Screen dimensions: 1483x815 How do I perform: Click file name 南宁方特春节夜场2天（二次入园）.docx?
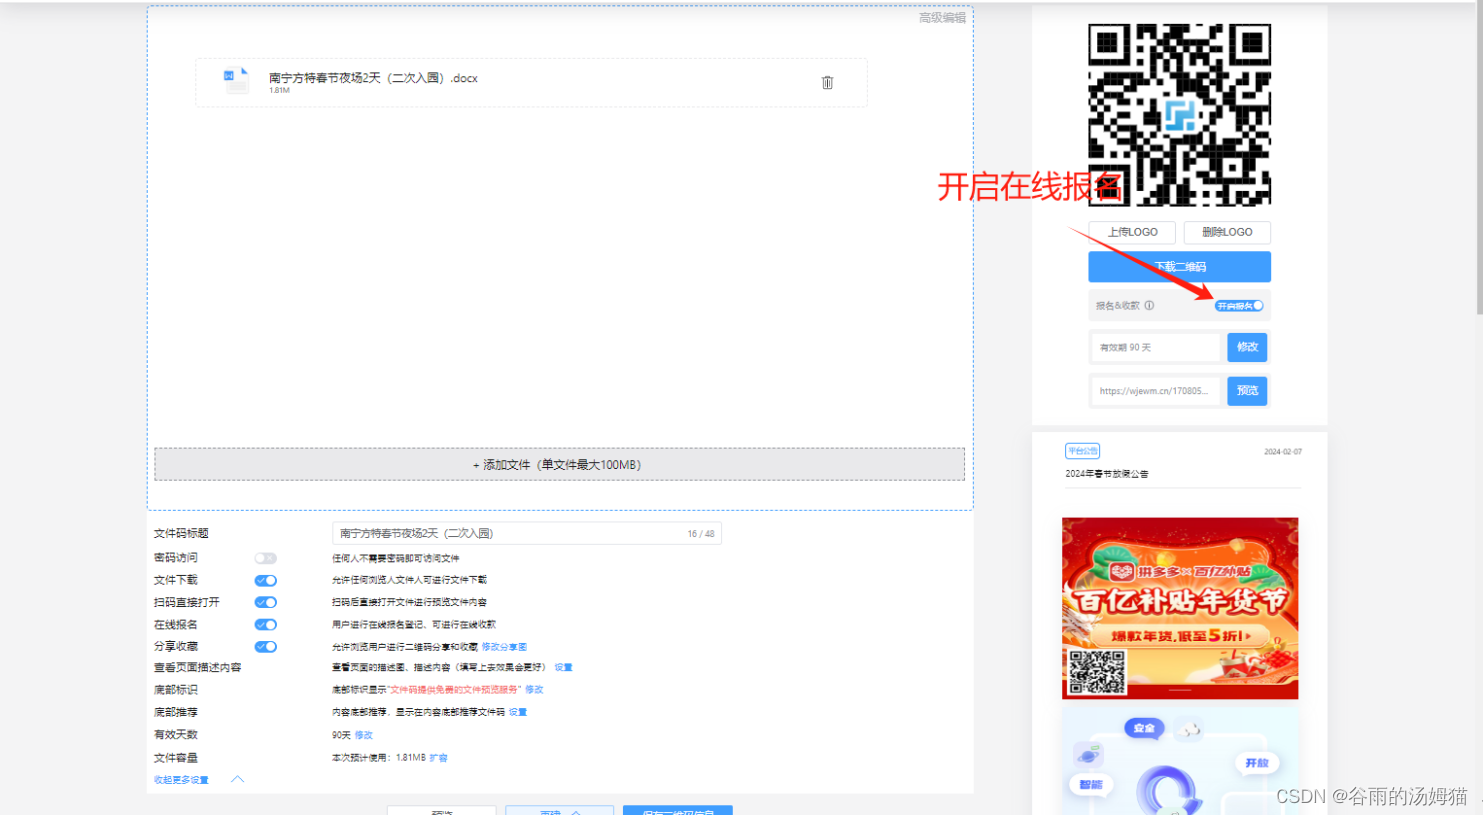[373, 78]
